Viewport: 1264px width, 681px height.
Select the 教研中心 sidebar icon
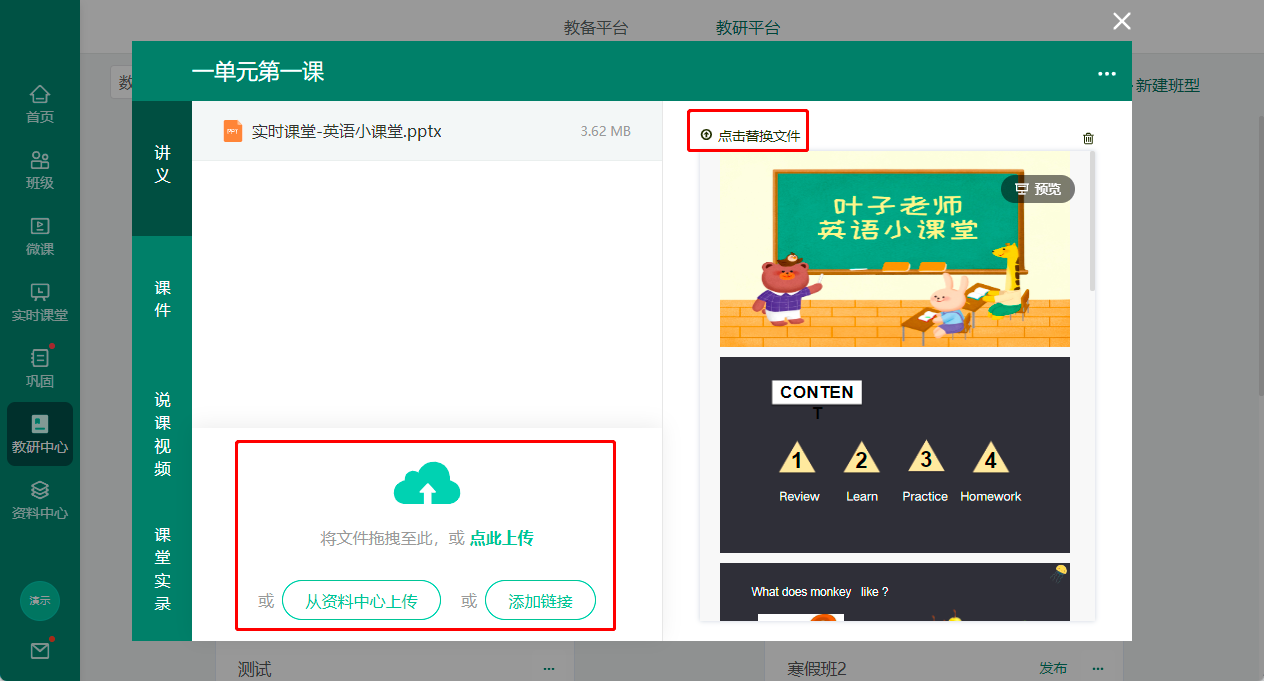click(40, 434)
